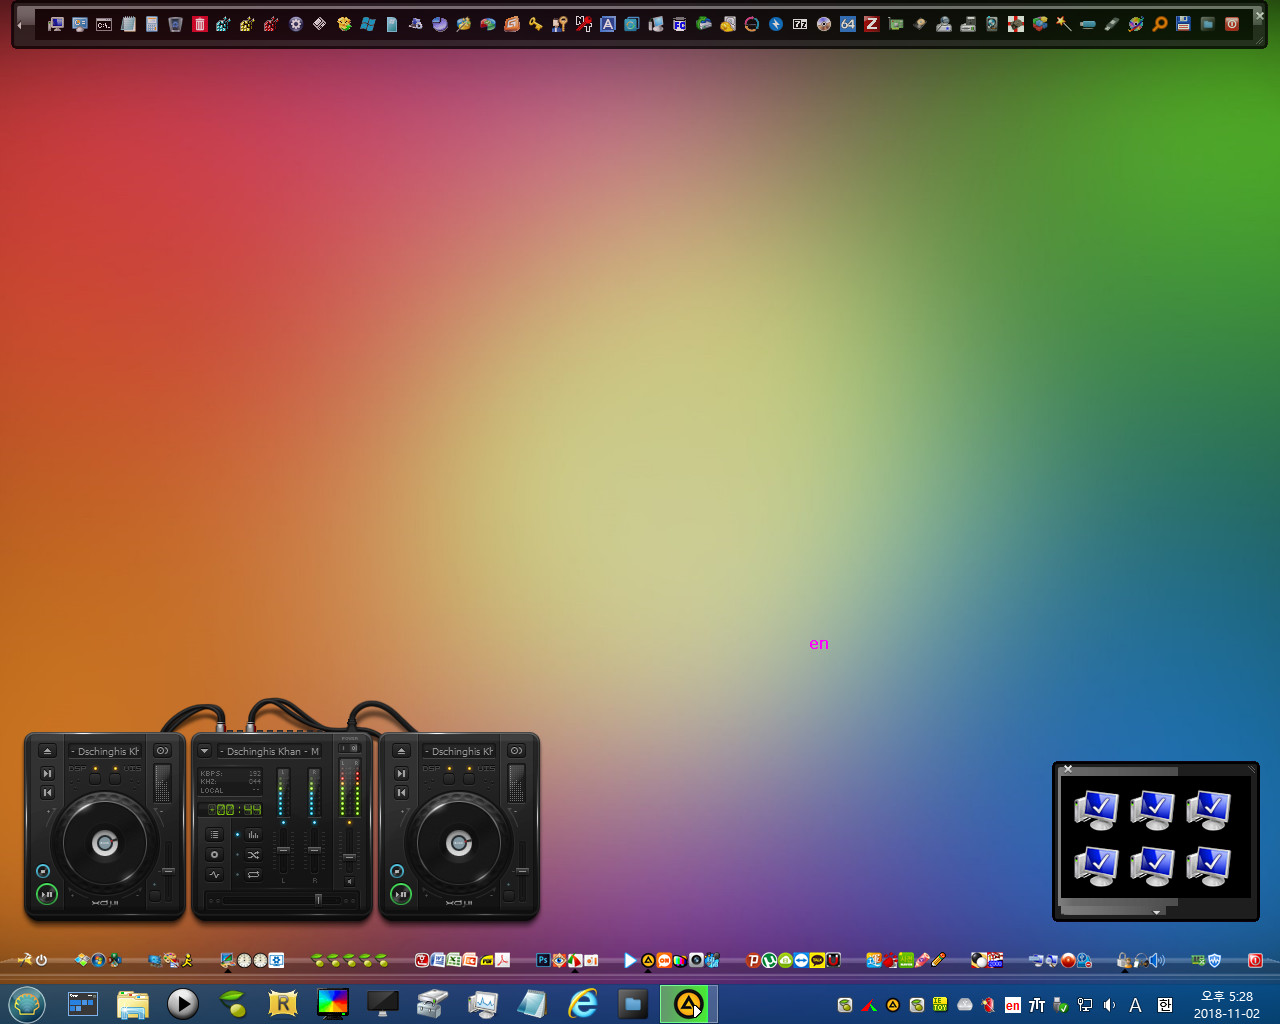Click the record-style round icon in mixer
Viewport: 1280px width, 1024px height.
coord(214,855)
